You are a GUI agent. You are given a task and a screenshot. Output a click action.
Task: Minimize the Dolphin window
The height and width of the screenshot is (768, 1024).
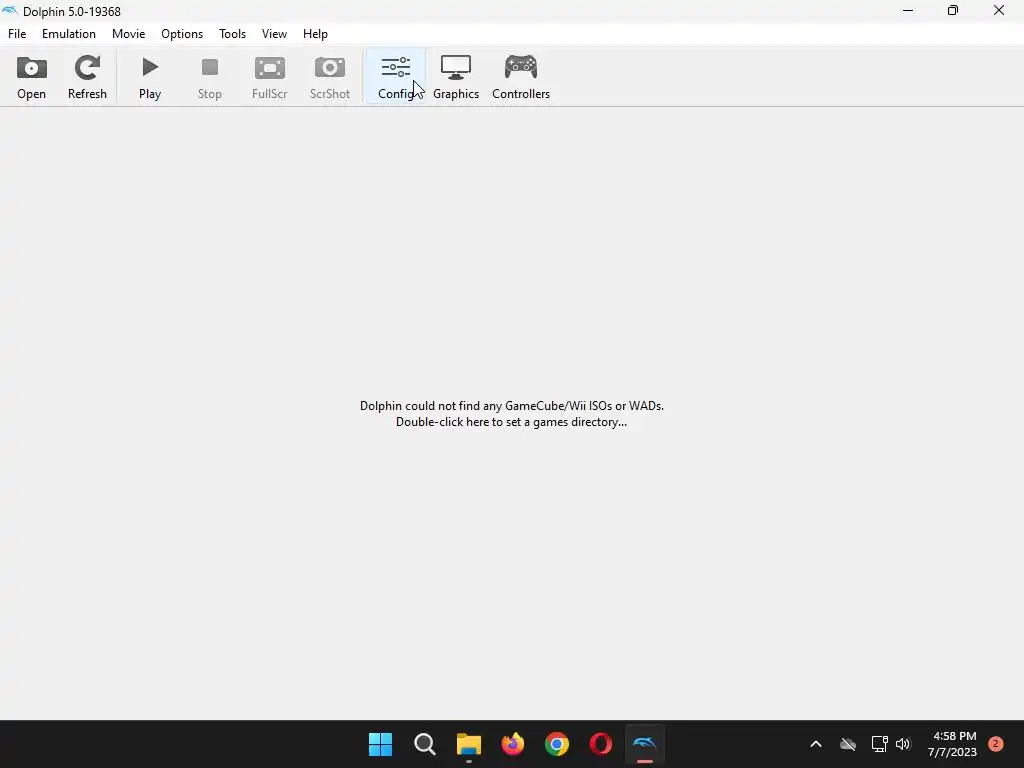coord(908,10)
